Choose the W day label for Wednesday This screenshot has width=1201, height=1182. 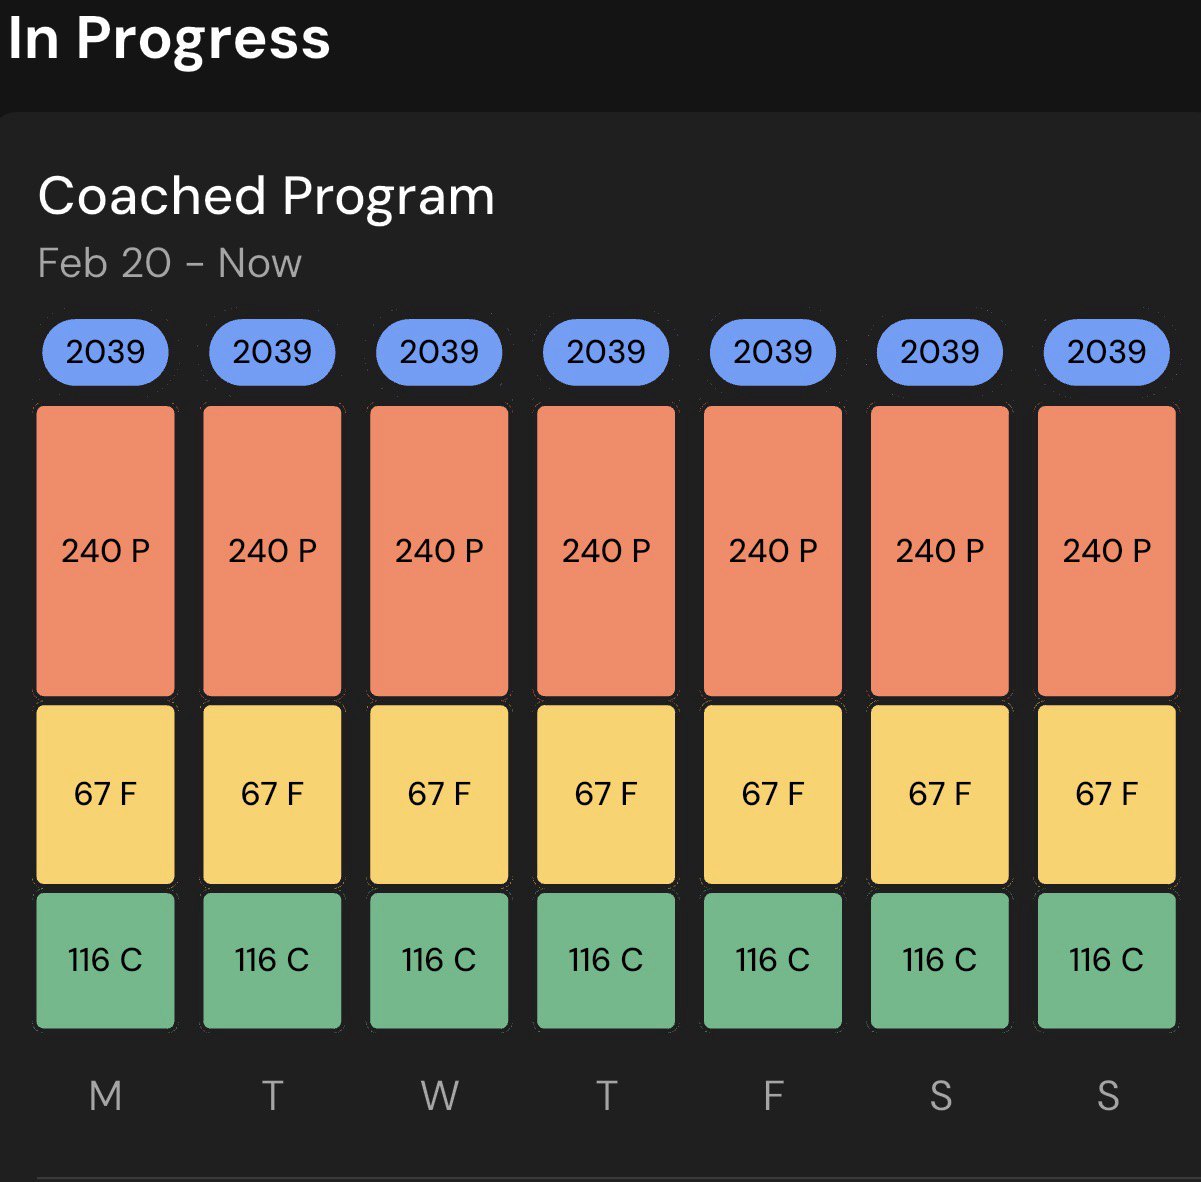[x=439, y=1096]
